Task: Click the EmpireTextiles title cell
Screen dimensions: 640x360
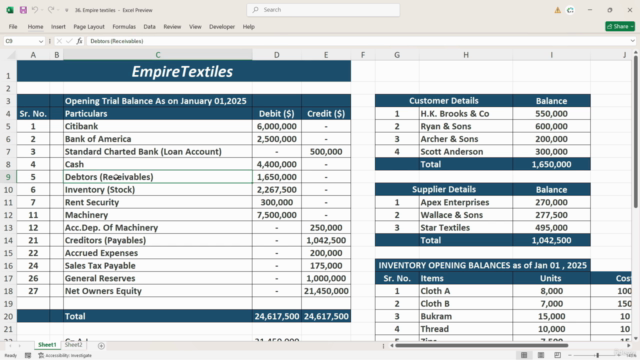Action: click(x=184, y=71)
